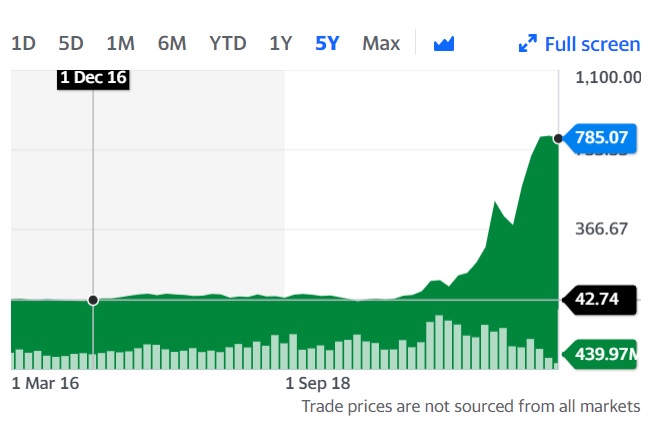Click the black 42.74 crosshair price label

pyautogui.click(x=603, y=299)
